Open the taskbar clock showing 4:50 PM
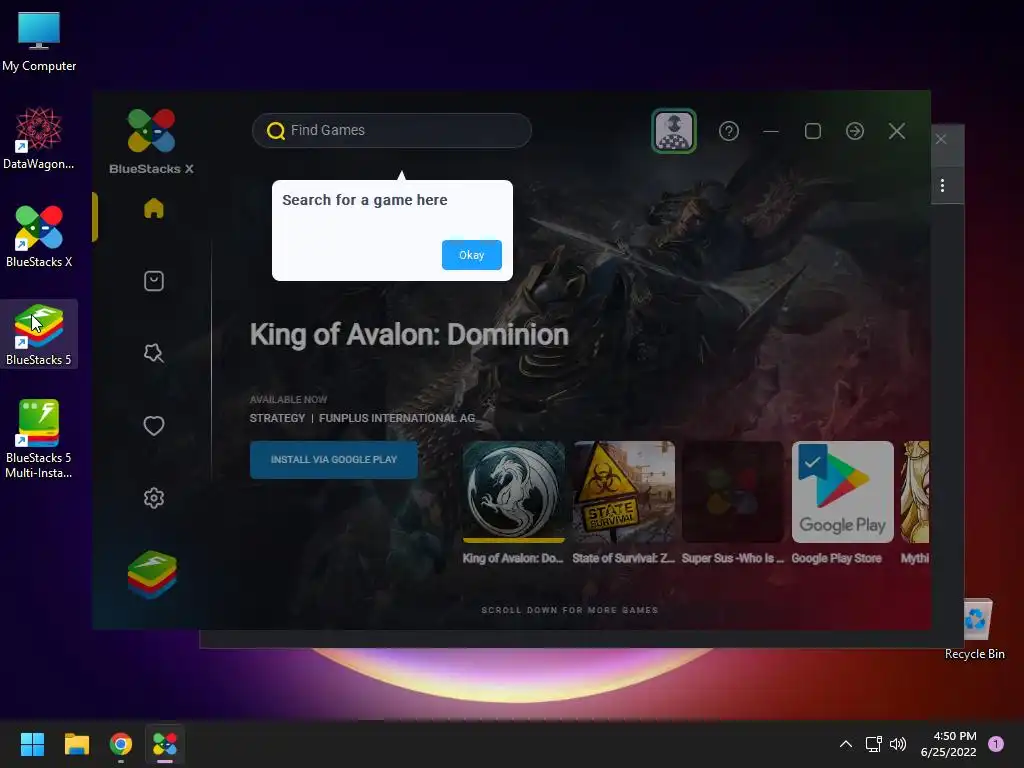The height and width of the screenshot is (768, 1024). click(x=948, y=744)
